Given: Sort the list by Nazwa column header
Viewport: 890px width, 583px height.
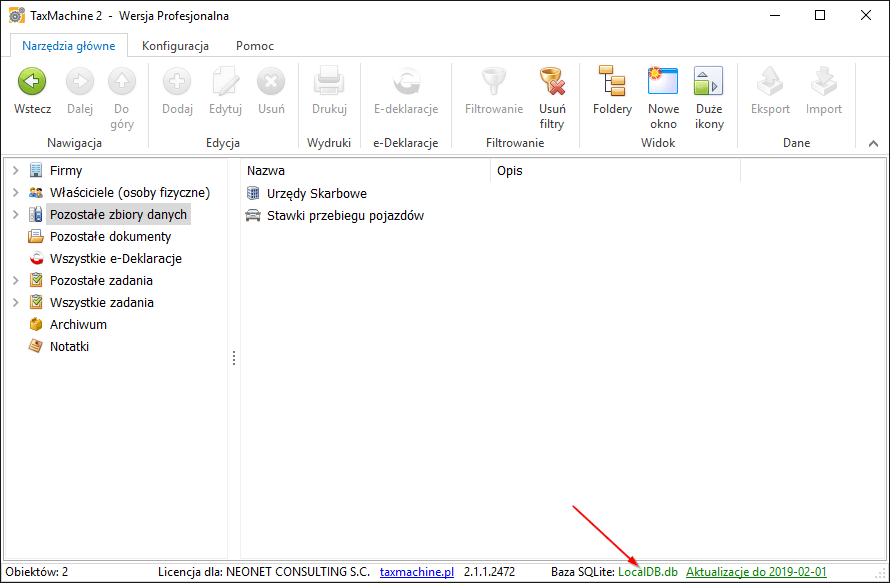Looking at the screenshot, I should tap(360, 171).
